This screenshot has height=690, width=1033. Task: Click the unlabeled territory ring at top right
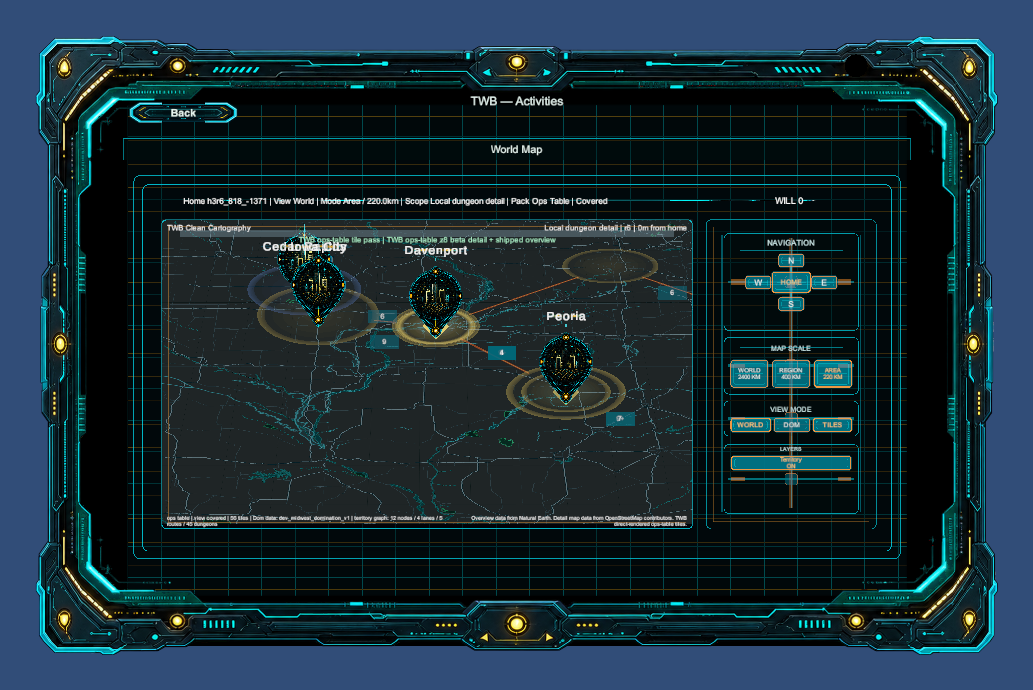click(x=609, y=266)
